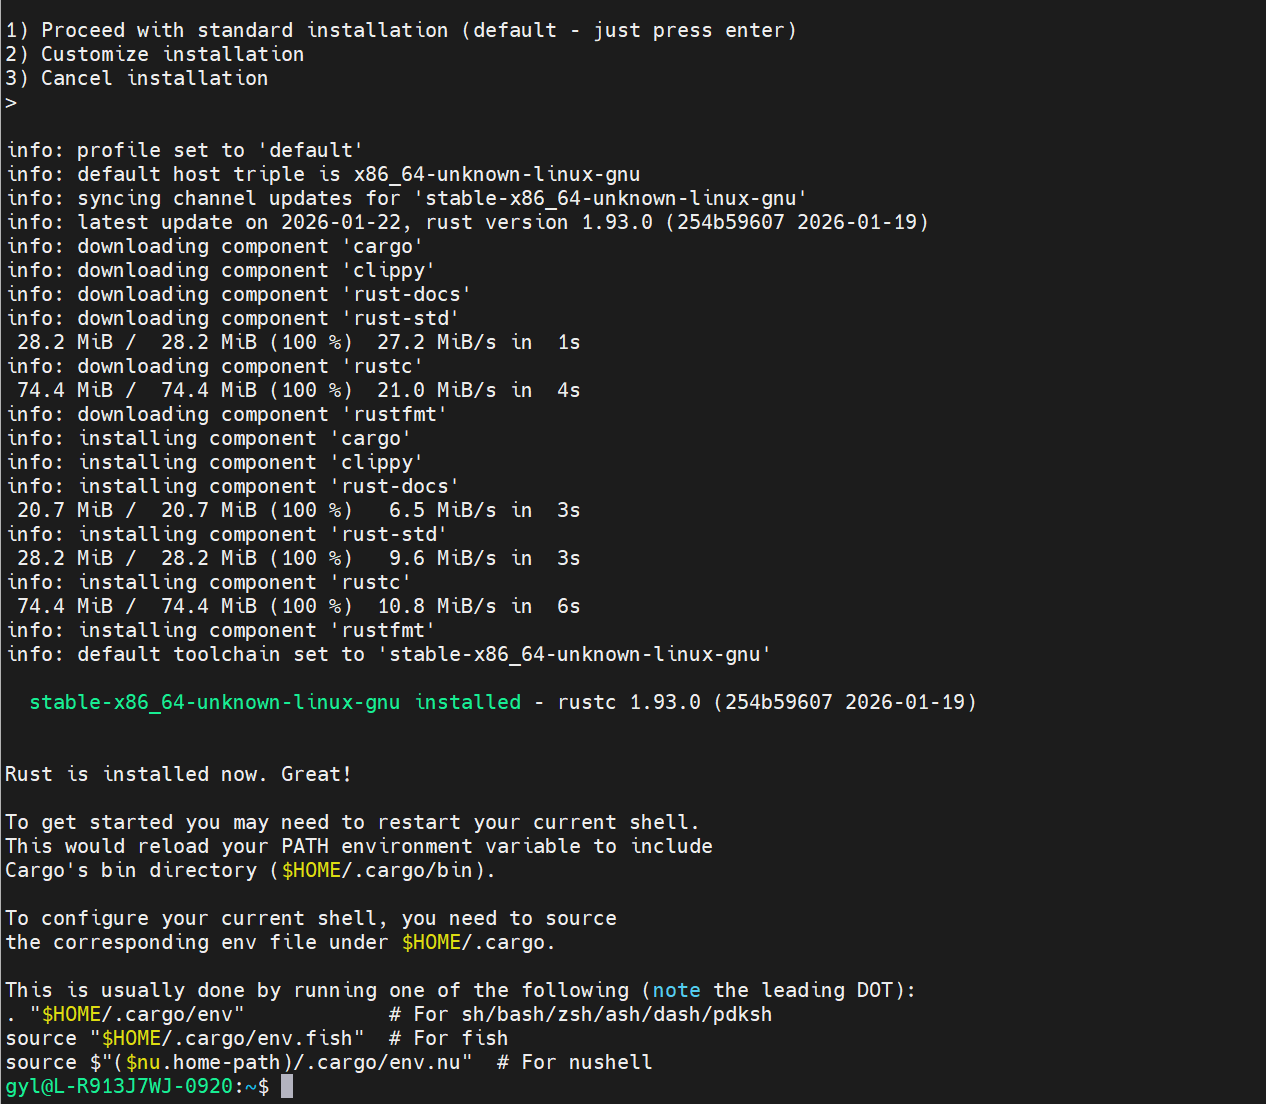Click the 'Cancel installation' option line

click(x=136, y=78)
